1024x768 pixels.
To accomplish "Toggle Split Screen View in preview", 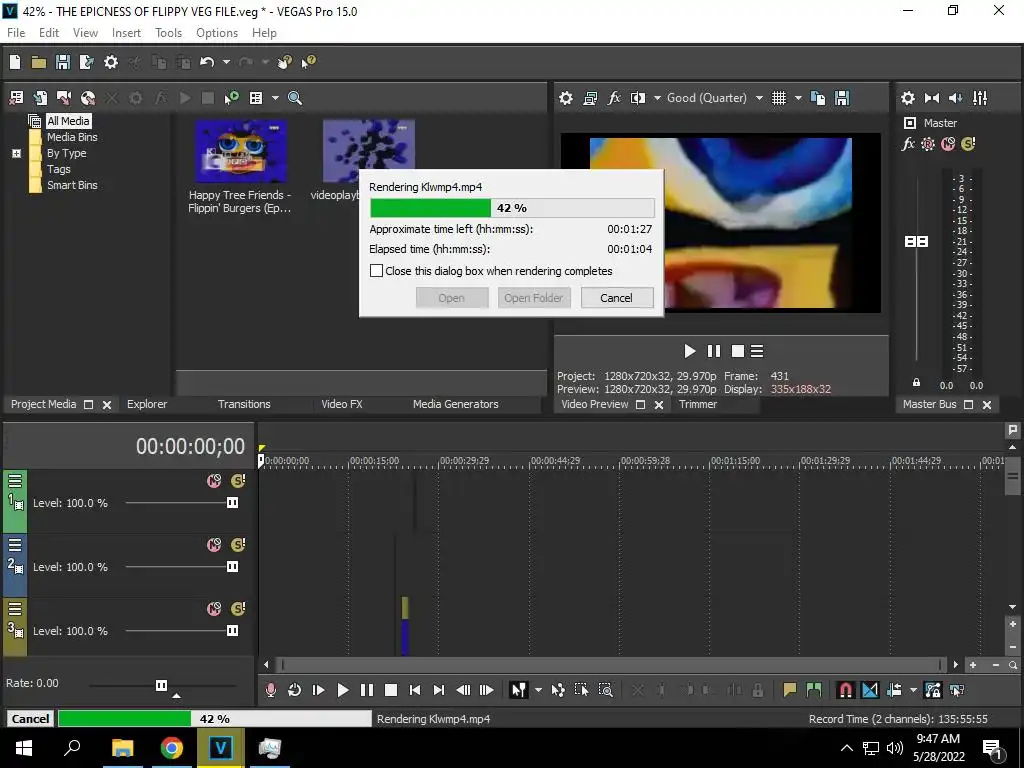I will point(638,98).
